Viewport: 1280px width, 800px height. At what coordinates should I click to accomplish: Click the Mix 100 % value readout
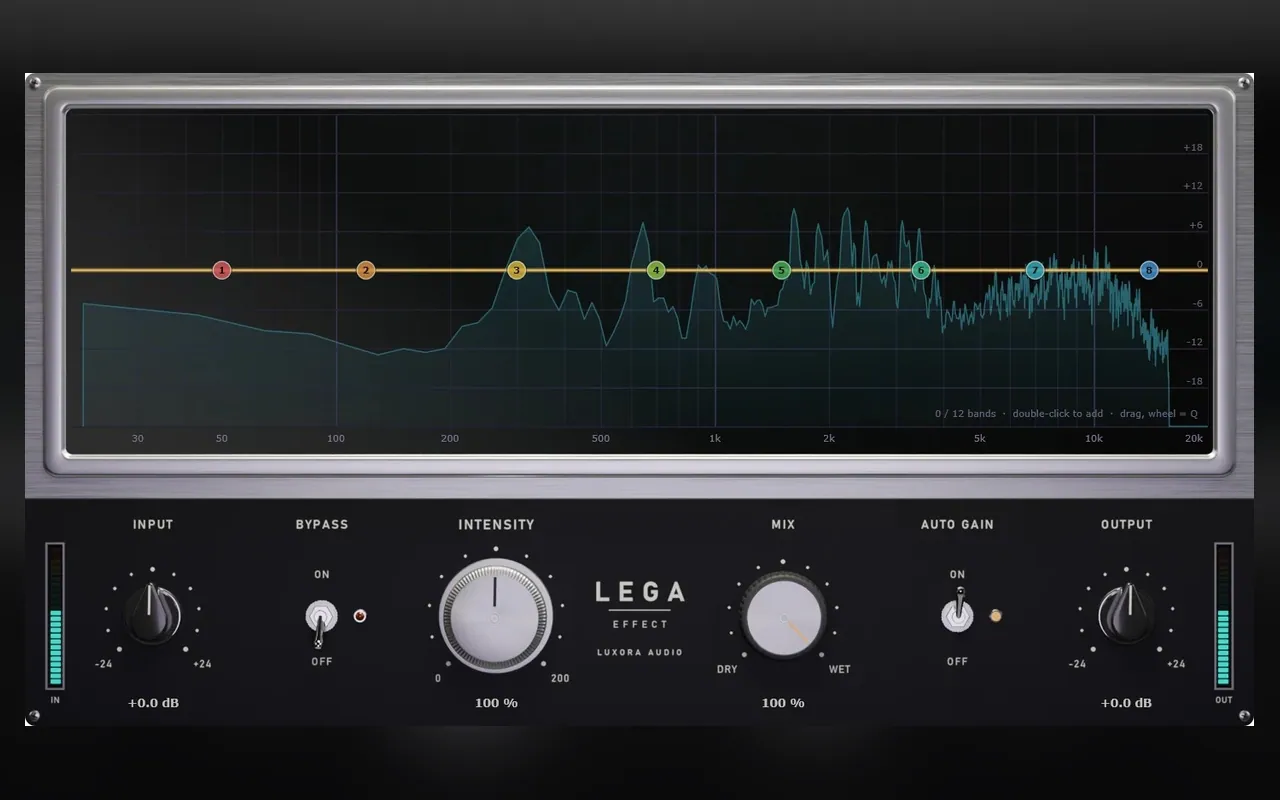(783, 703)
